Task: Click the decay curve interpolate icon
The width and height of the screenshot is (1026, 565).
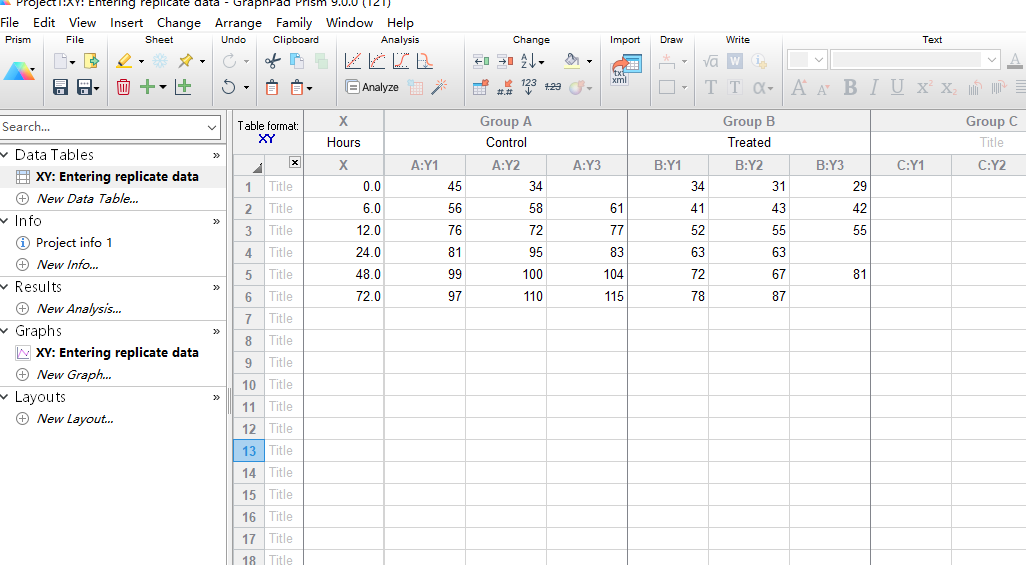Action: coord(425,61)
